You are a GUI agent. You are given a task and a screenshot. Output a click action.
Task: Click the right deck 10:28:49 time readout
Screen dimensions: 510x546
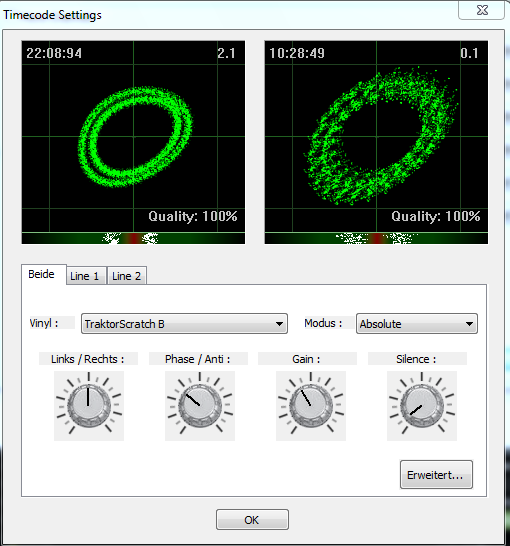[x=297, y=53]
